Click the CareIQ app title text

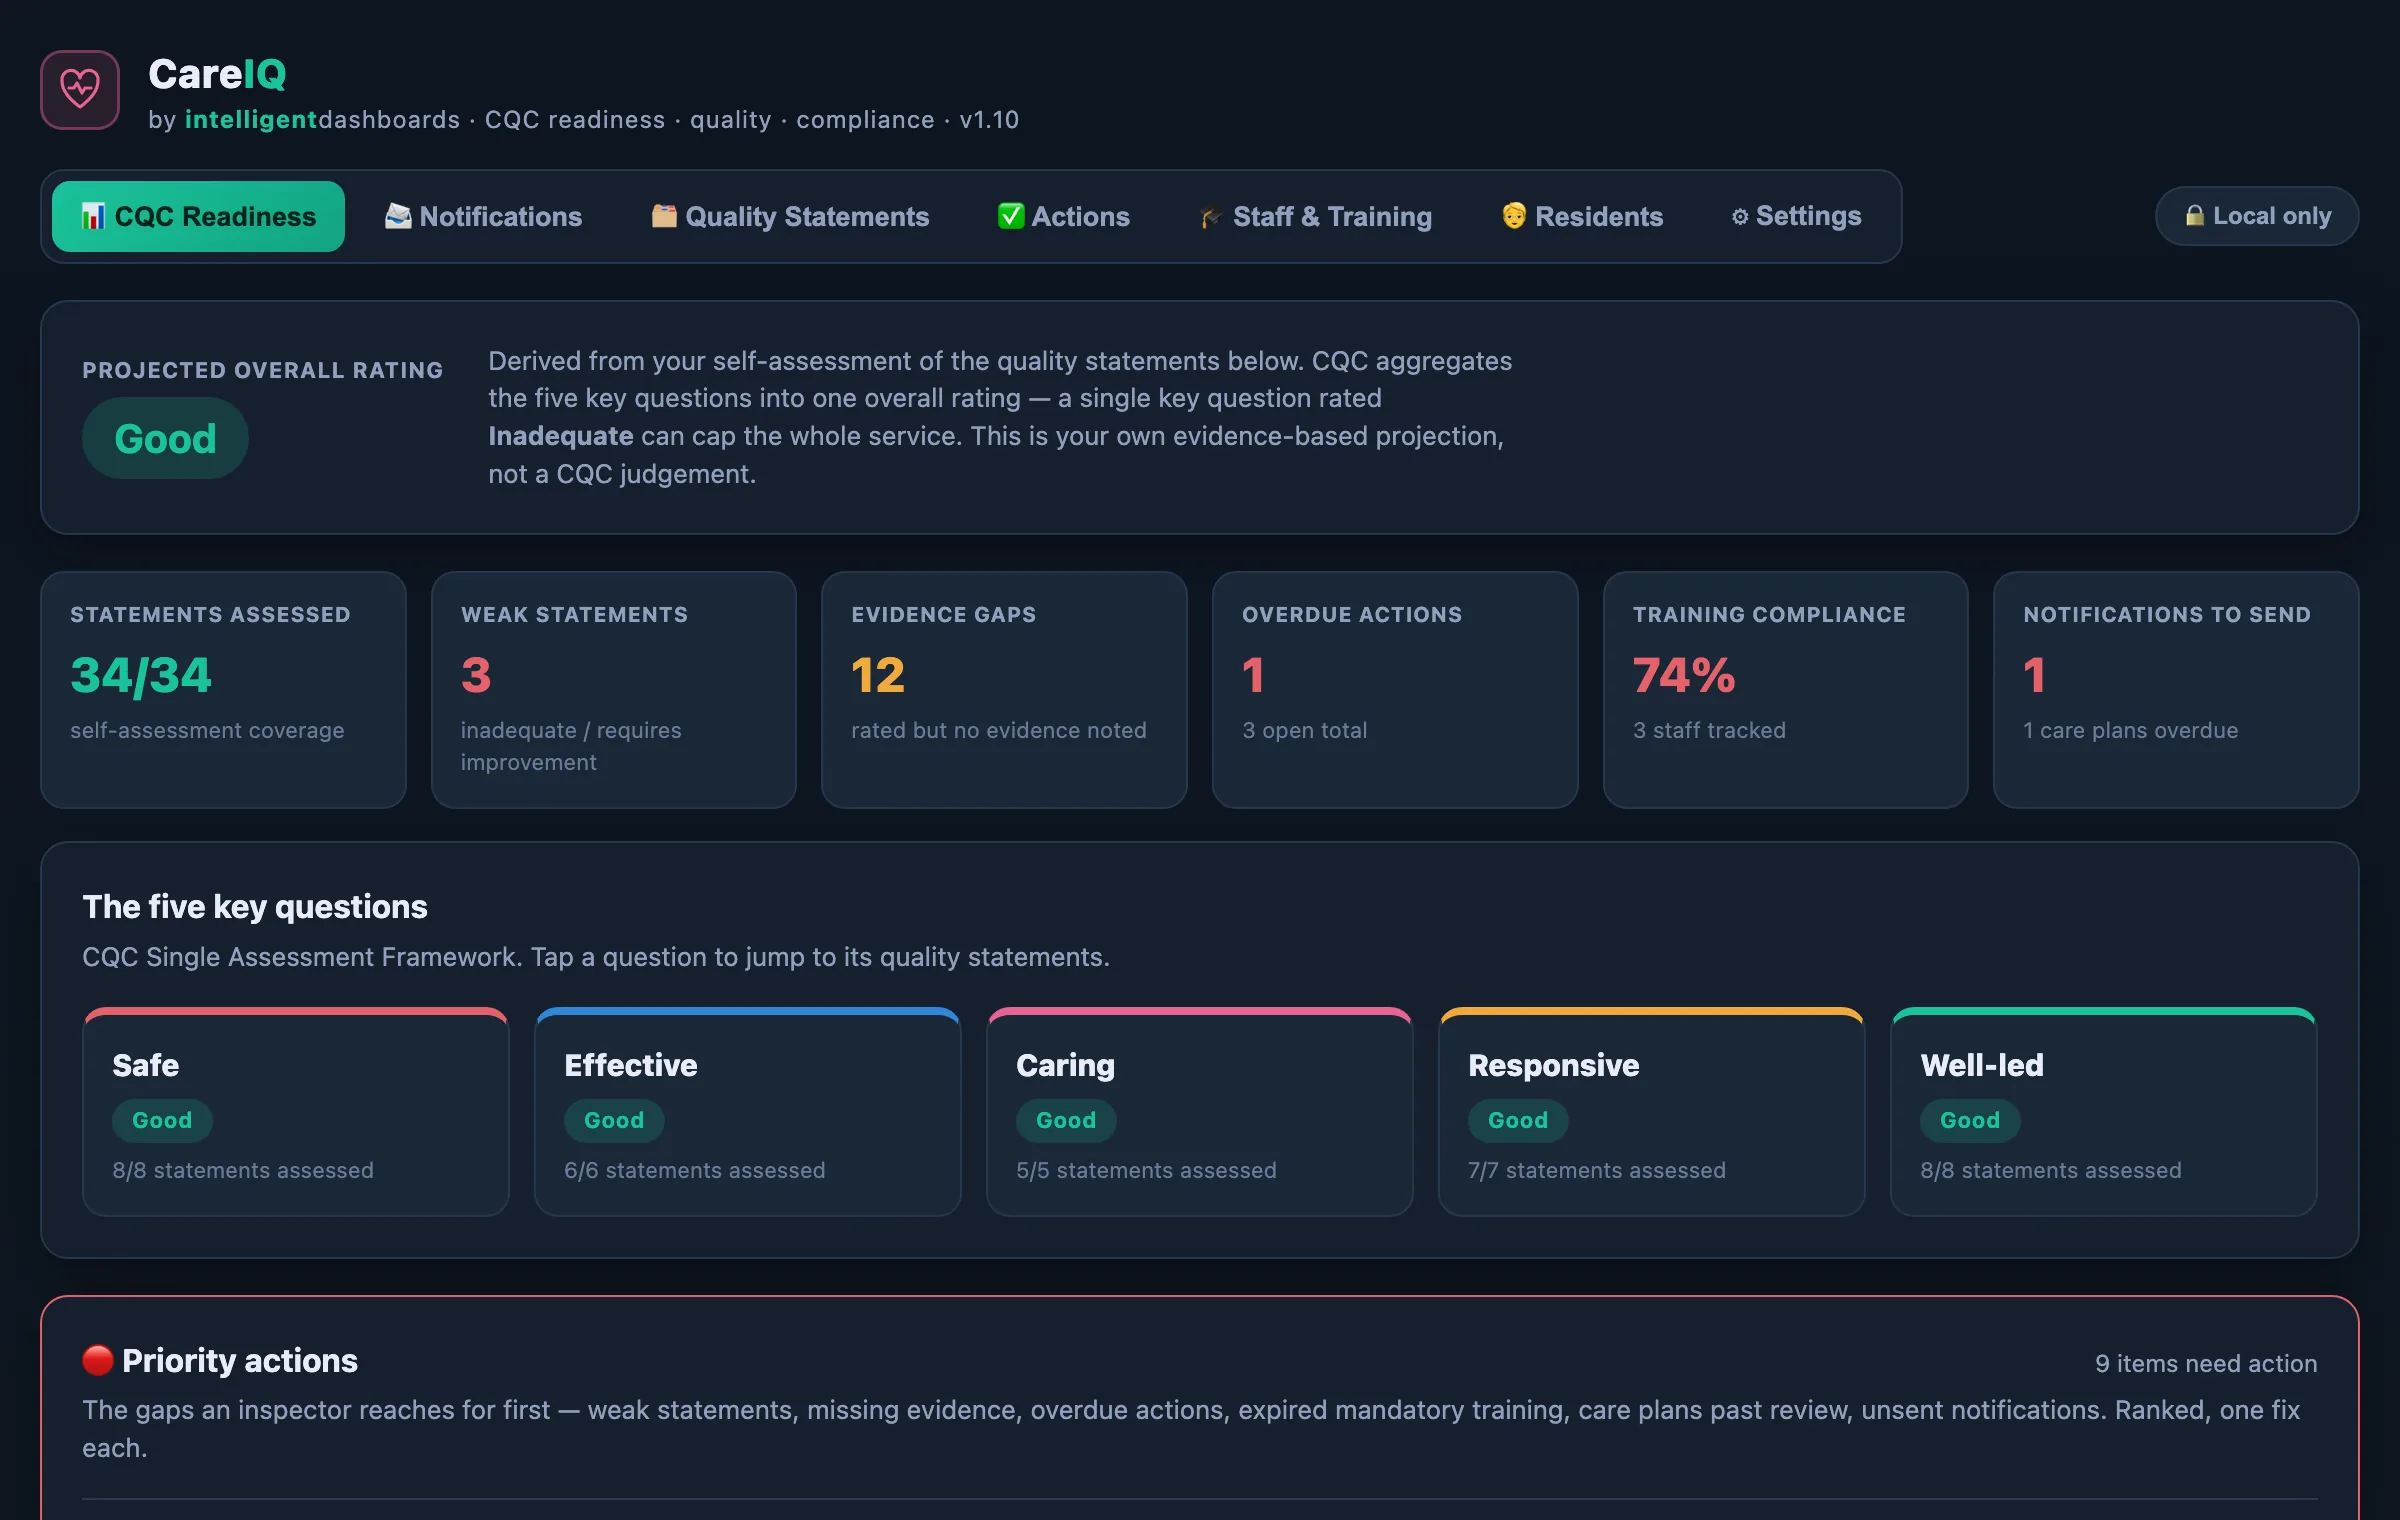(x=217, y=74)
